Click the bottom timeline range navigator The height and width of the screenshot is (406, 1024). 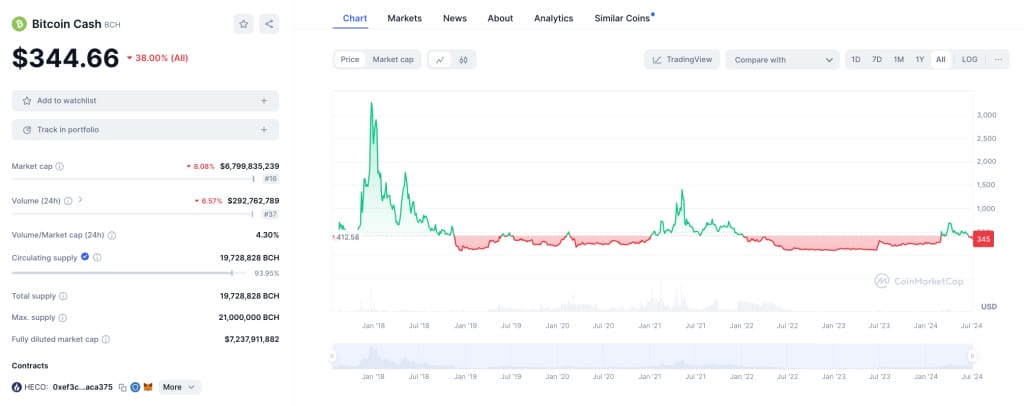tap(652, 356)
